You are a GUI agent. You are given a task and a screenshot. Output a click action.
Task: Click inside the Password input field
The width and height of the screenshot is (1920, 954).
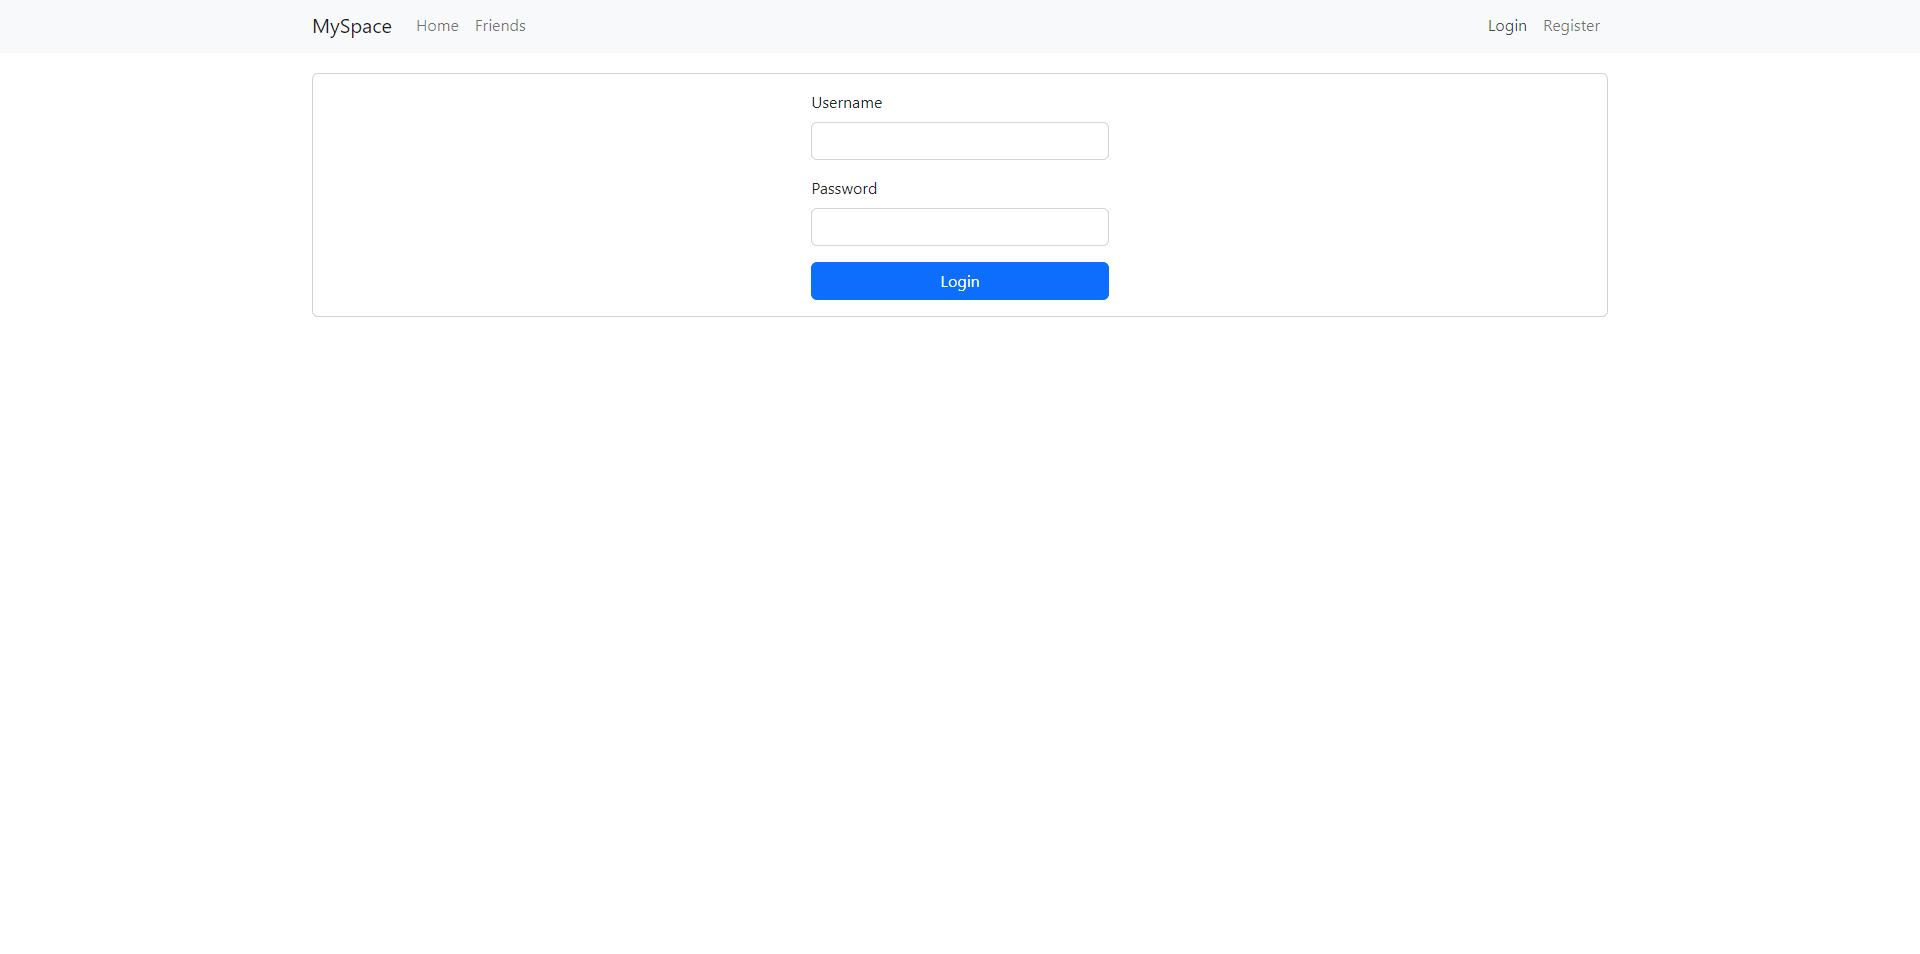(x=959, y=227)
